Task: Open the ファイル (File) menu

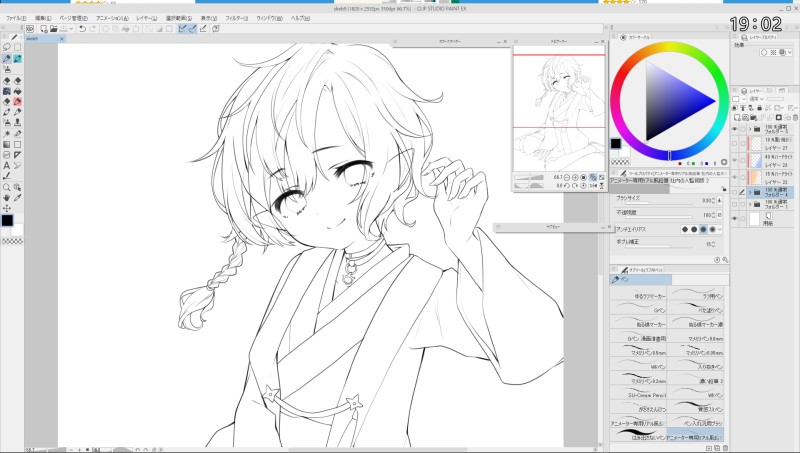Action: tap(15, 18)
